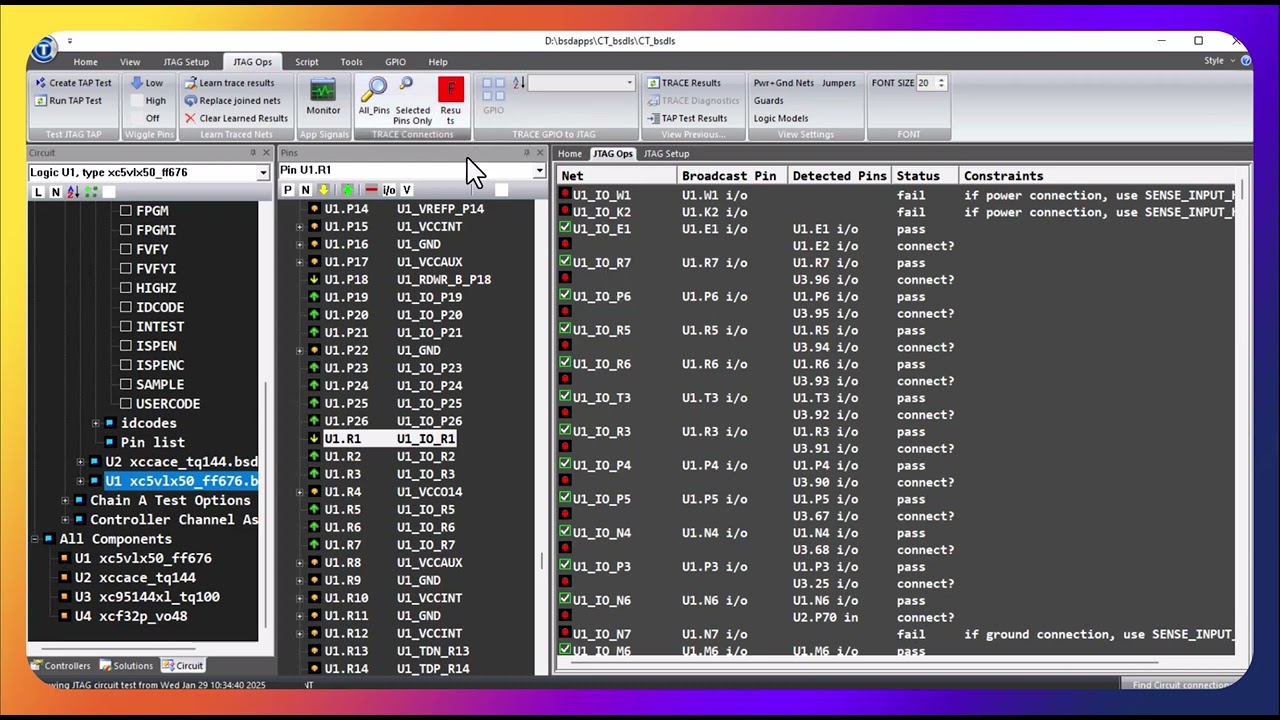This screenshot has width=1280, height=720.
Task: Expand Chain A Test Options node
Action: (x=65, y=500)
